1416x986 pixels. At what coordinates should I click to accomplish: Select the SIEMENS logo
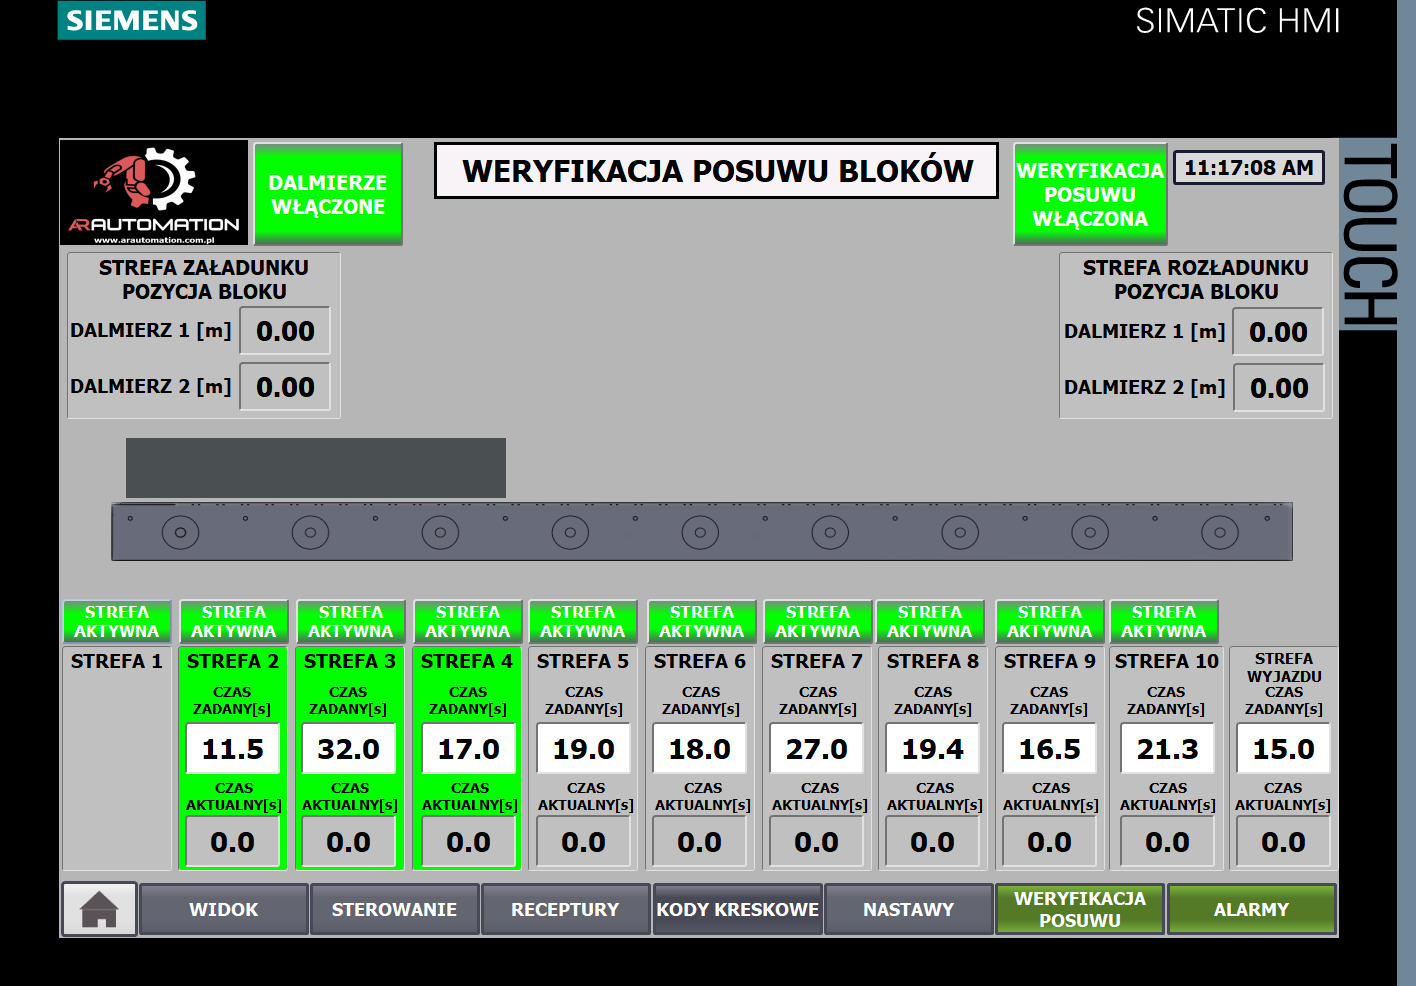pos(131,19)
